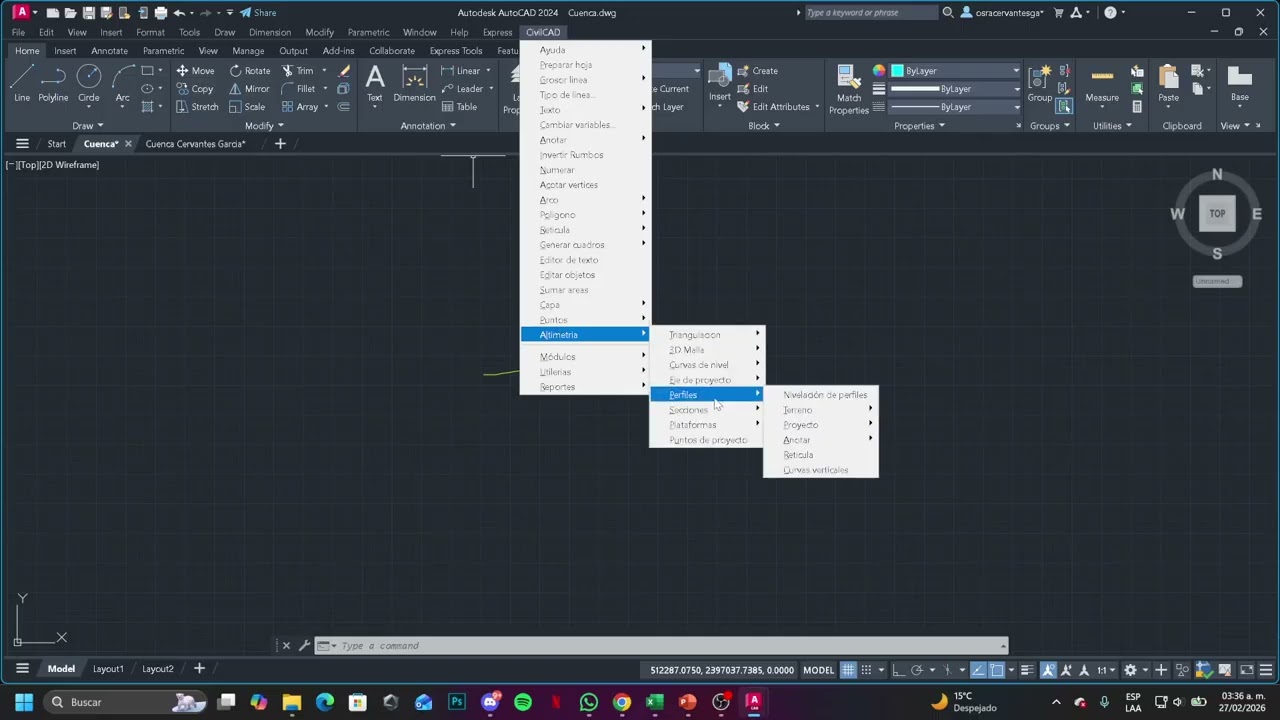Toggle auto-scale annotation objects

tap(1067, 670)
